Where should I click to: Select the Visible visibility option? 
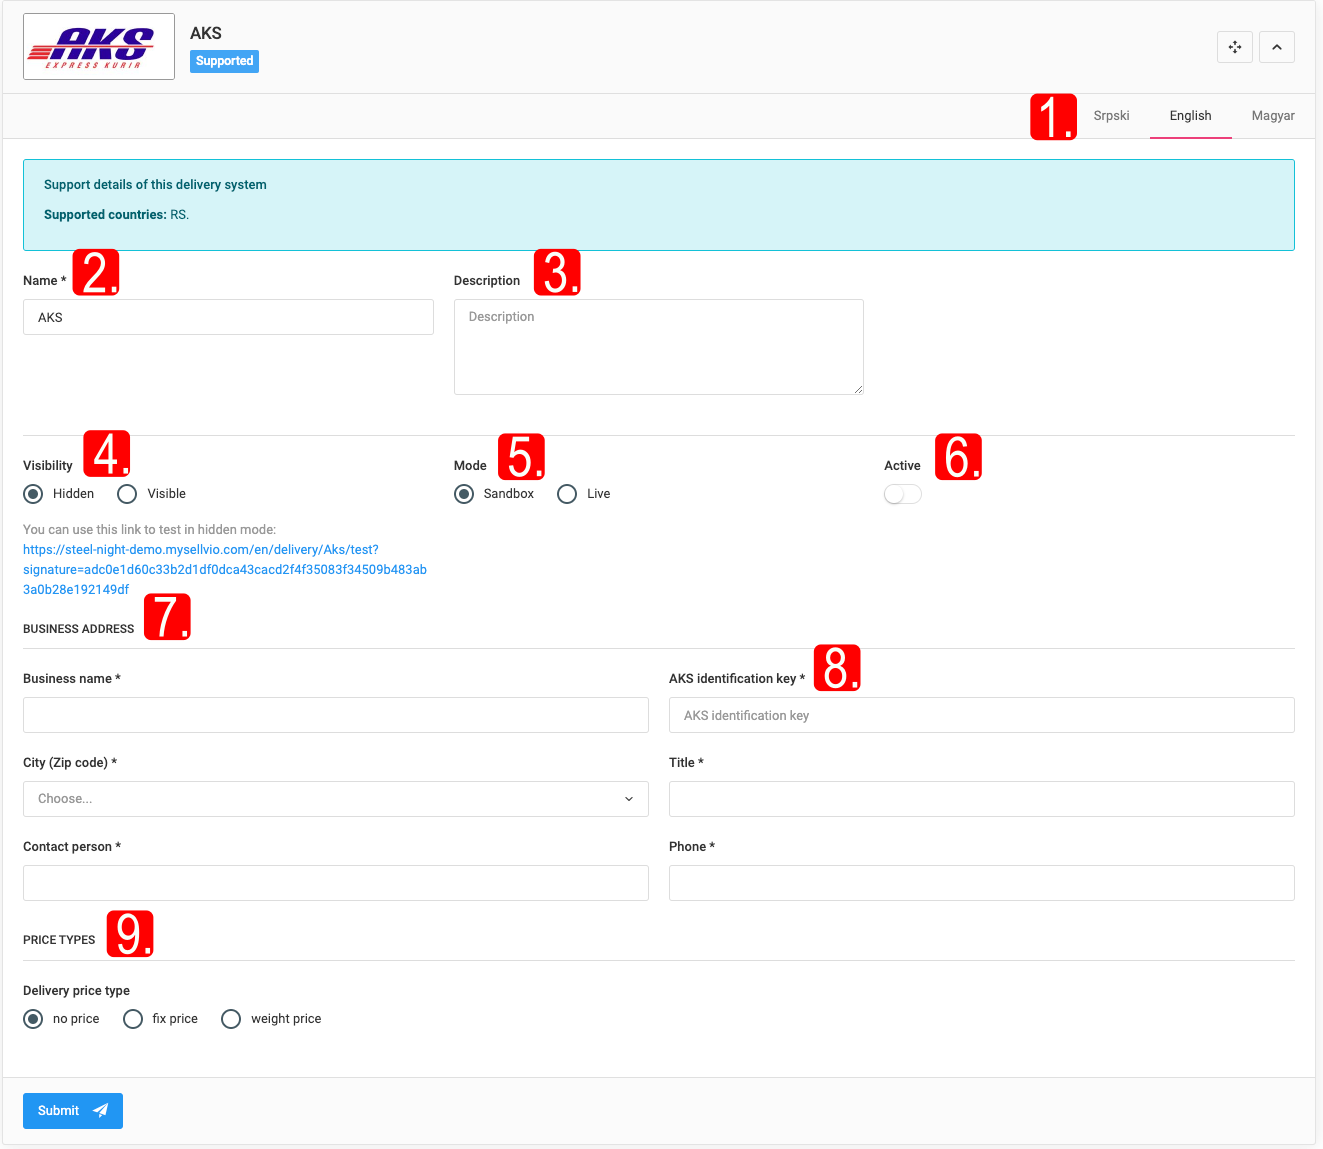(127, 494)
